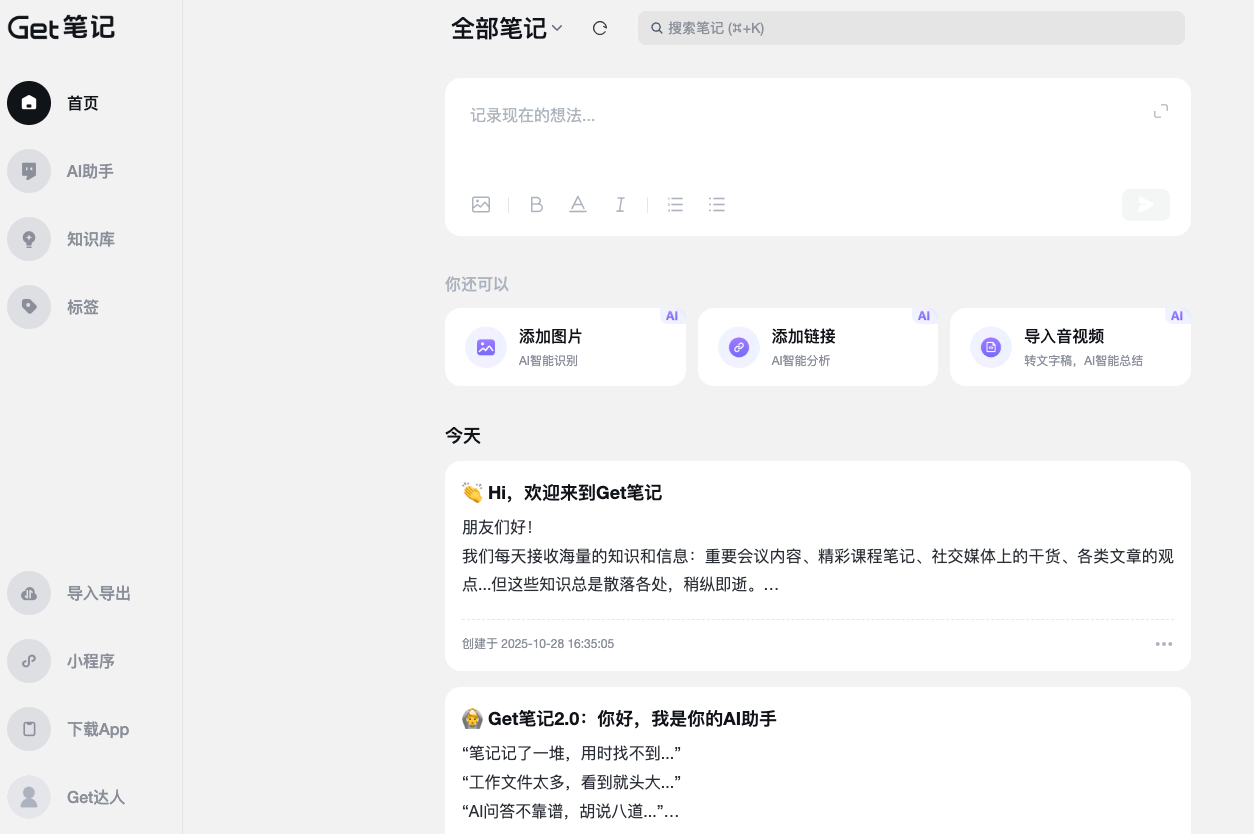Submit the note with the send icon

1145,204
